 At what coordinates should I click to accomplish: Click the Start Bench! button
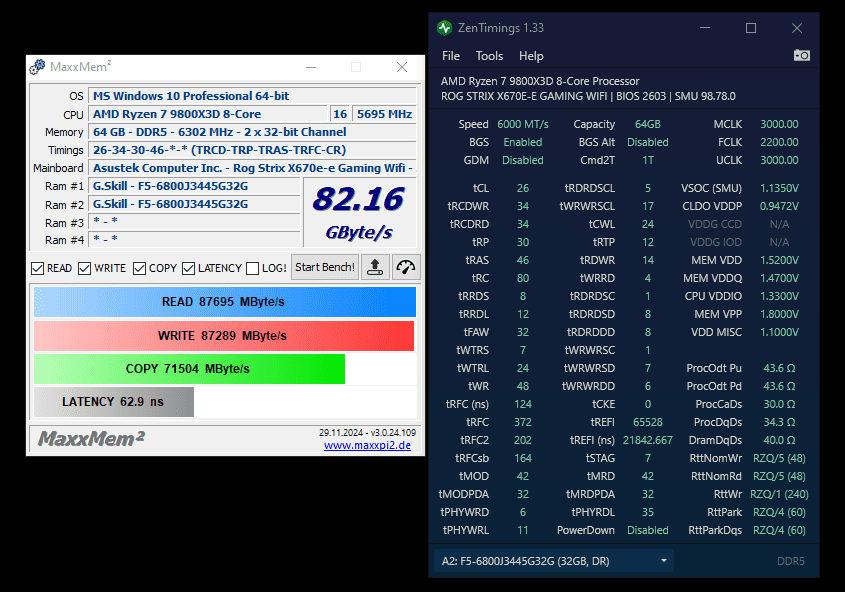325,267
